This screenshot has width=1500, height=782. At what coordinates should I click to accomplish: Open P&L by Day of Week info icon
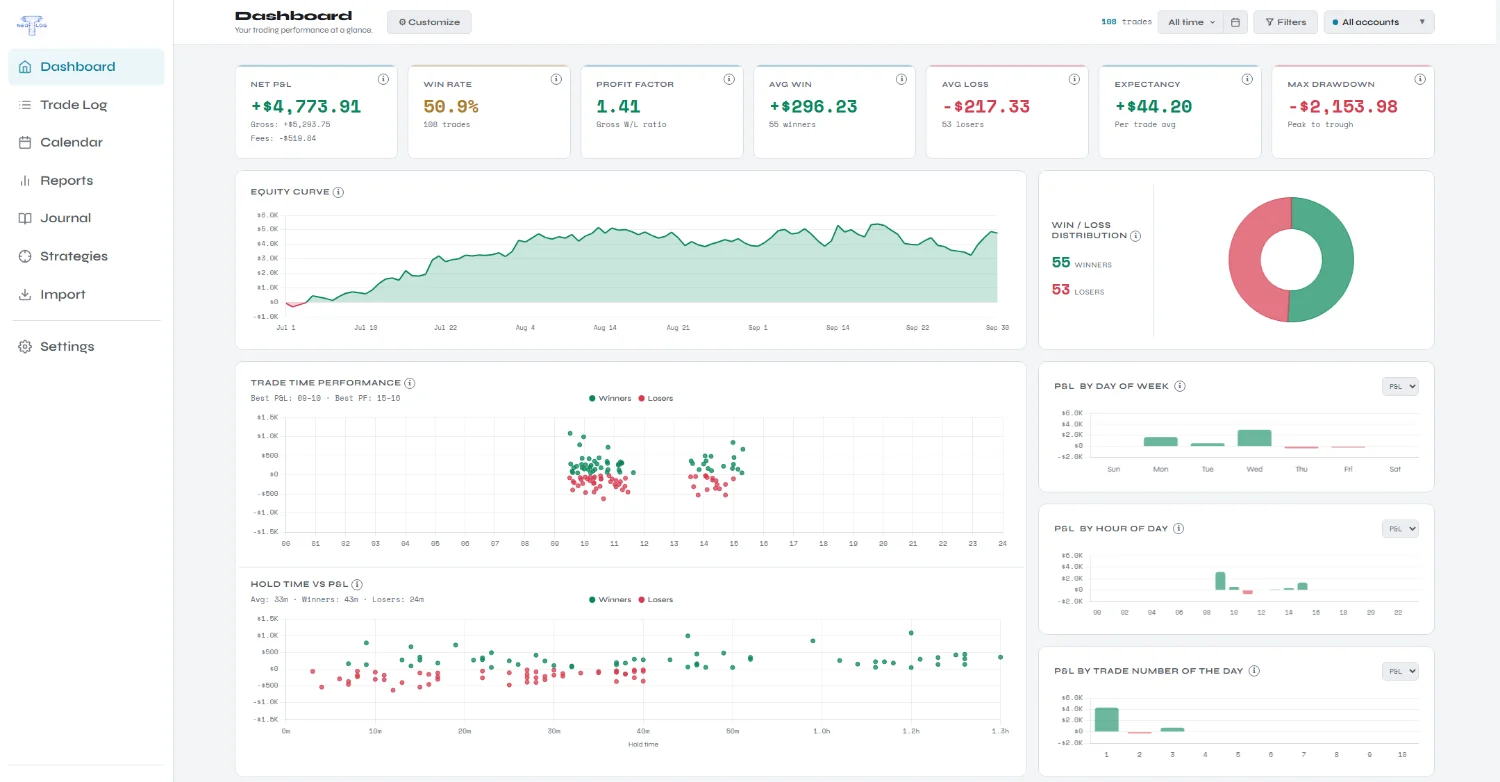tap(1180, 386)
